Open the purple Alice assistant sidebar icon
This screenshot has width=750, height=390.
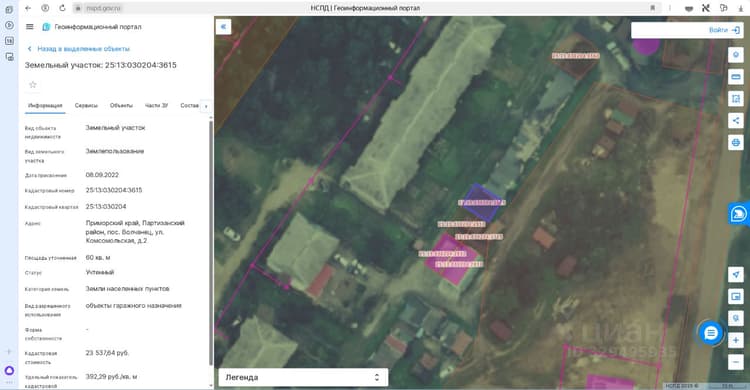[9, 371]
